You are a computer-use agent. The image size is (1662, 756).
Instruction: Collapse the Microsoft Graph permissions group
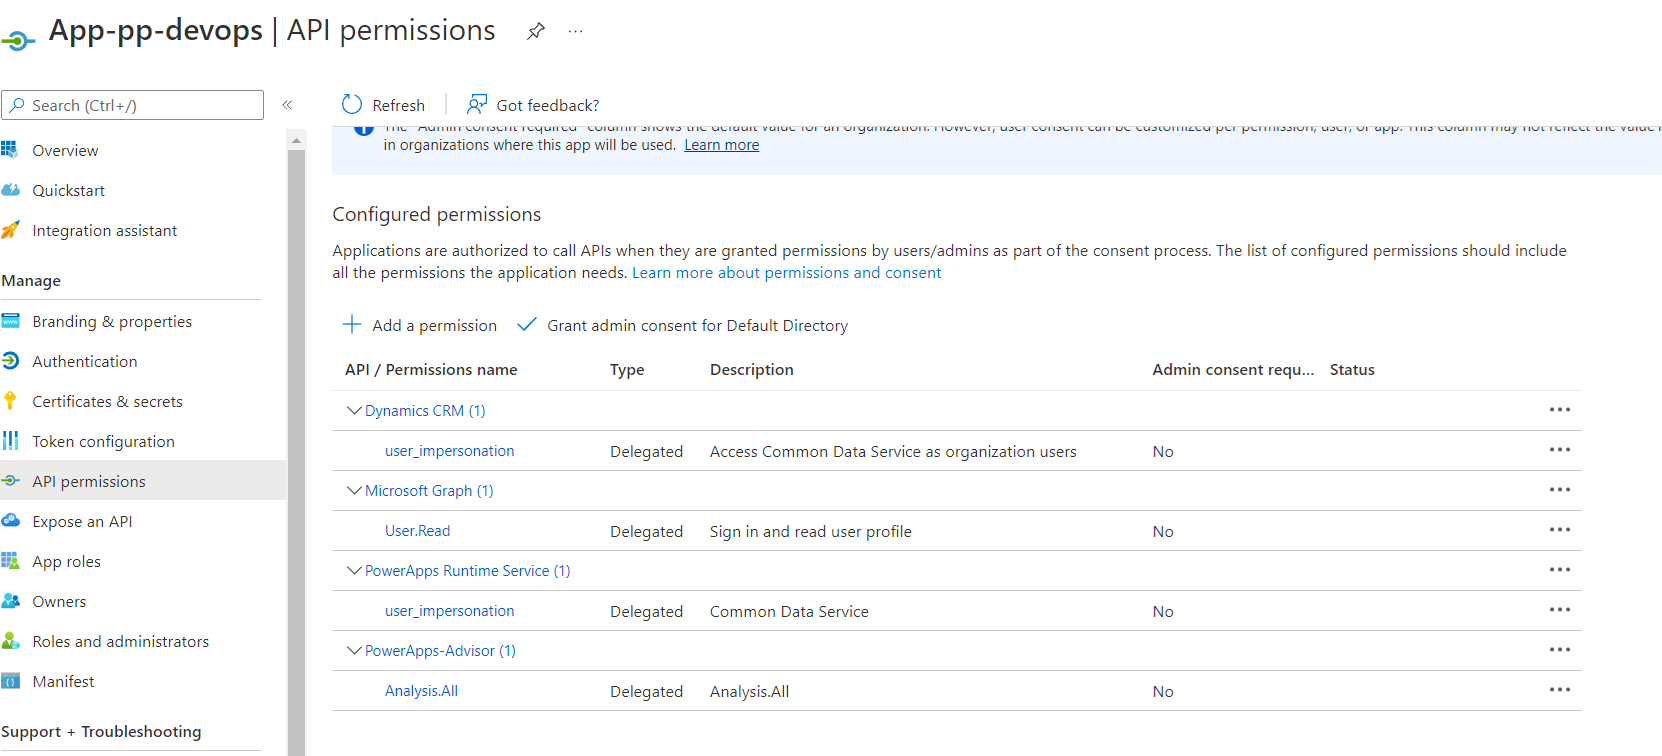[x=353, y=490]
